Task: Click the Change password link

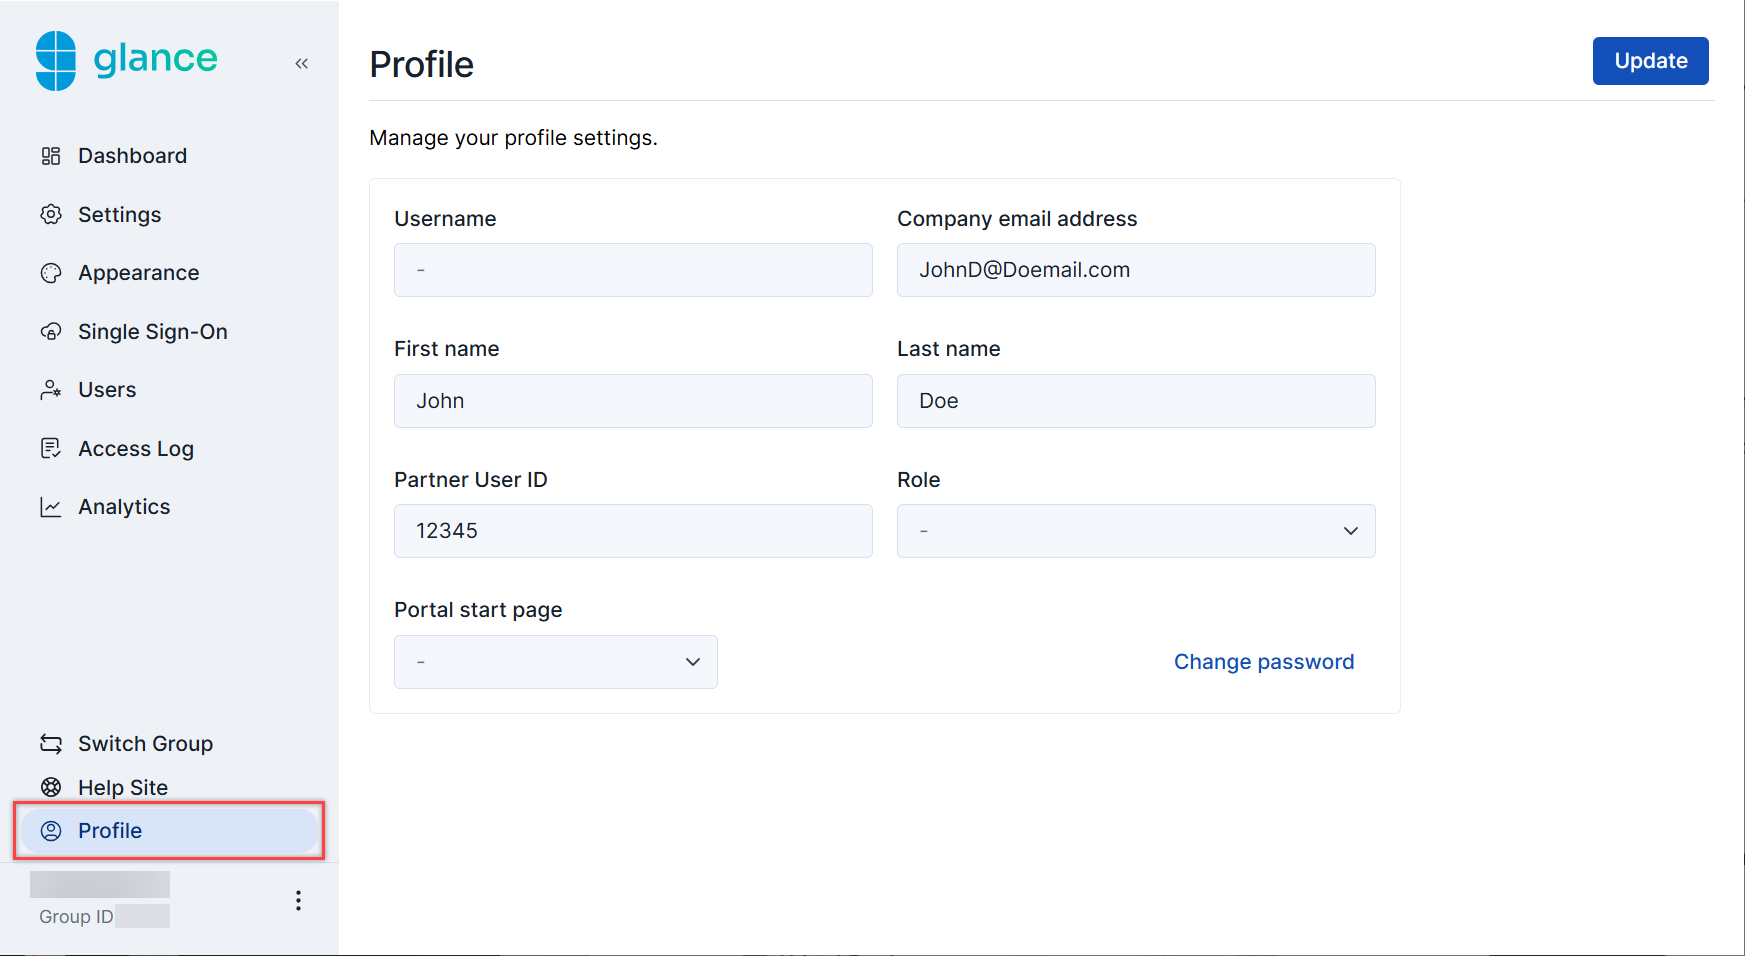Action: tap(1264, 662)
